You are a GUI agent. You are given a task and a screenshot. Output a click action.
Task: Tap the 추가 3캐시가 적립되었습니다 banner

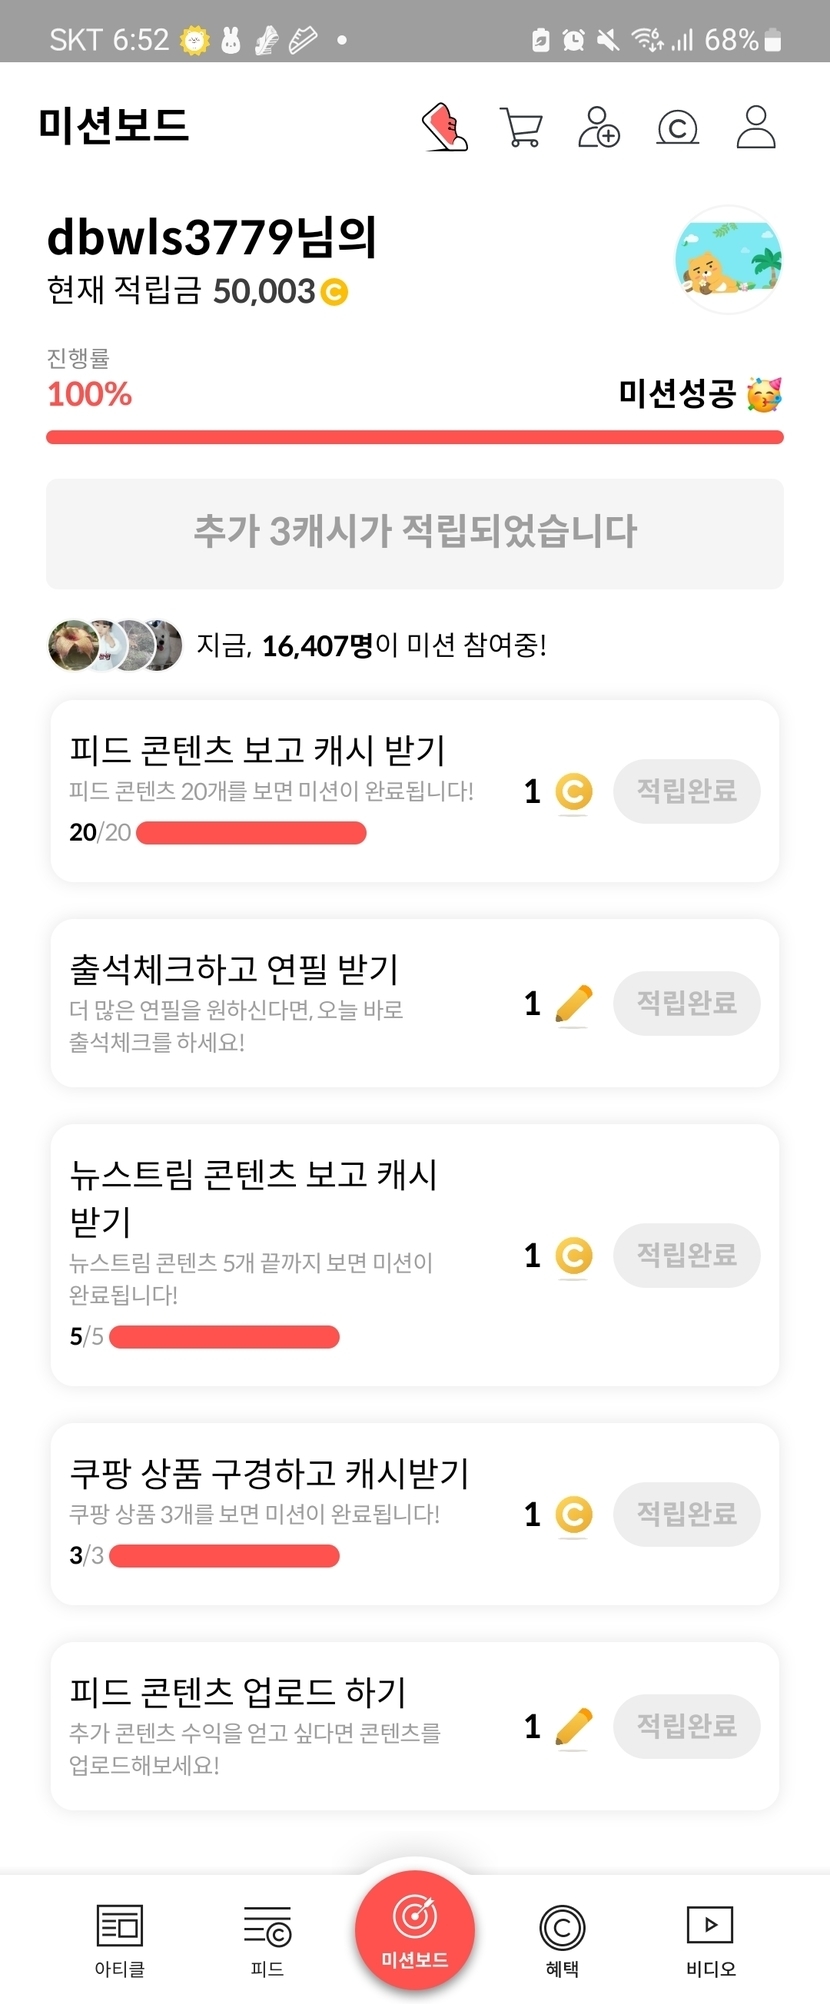pos(415,533)
